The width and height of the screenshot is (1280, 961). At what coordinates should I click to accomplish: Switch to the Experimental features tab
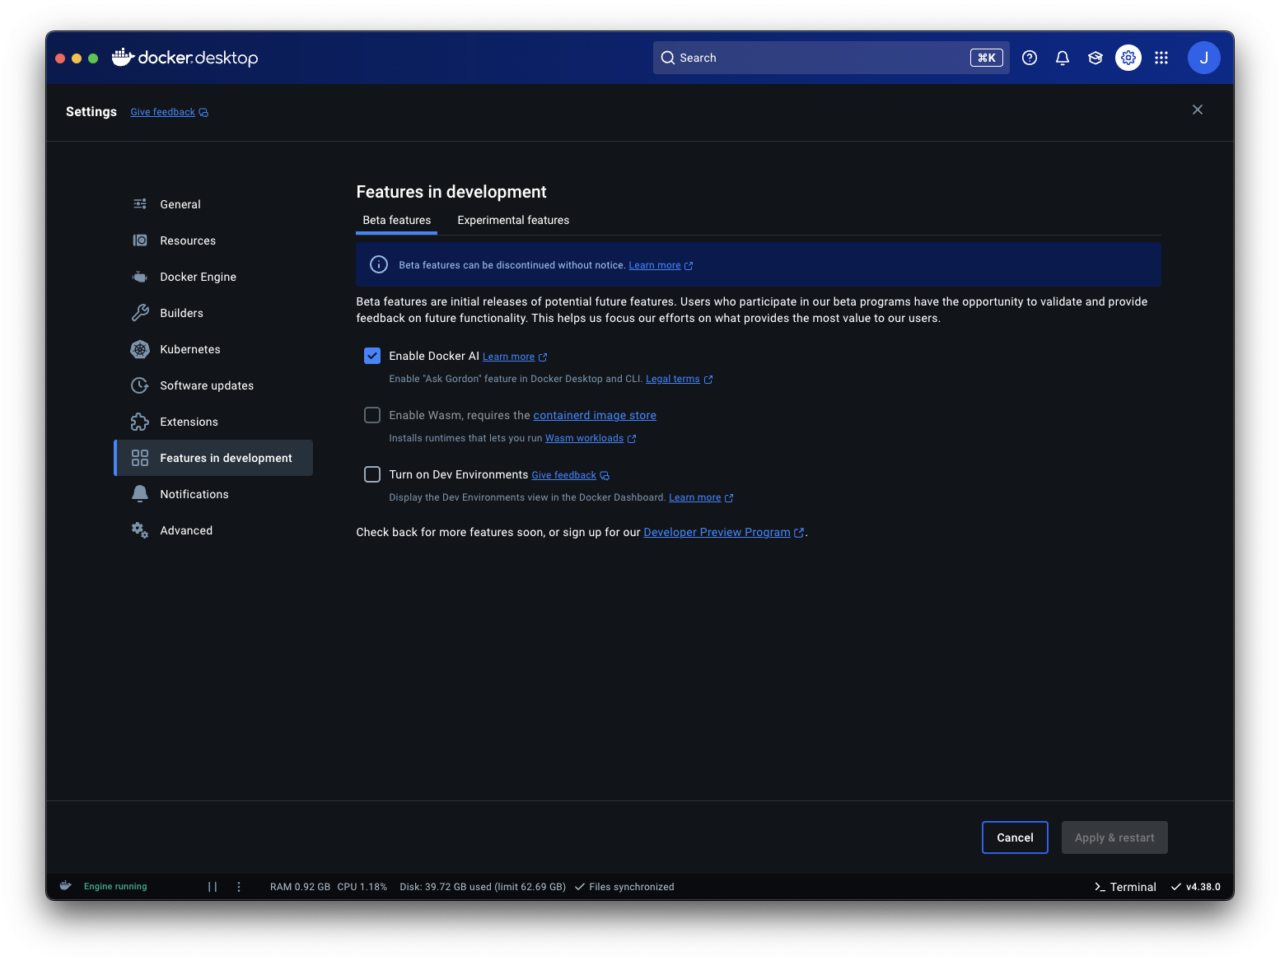513,220
